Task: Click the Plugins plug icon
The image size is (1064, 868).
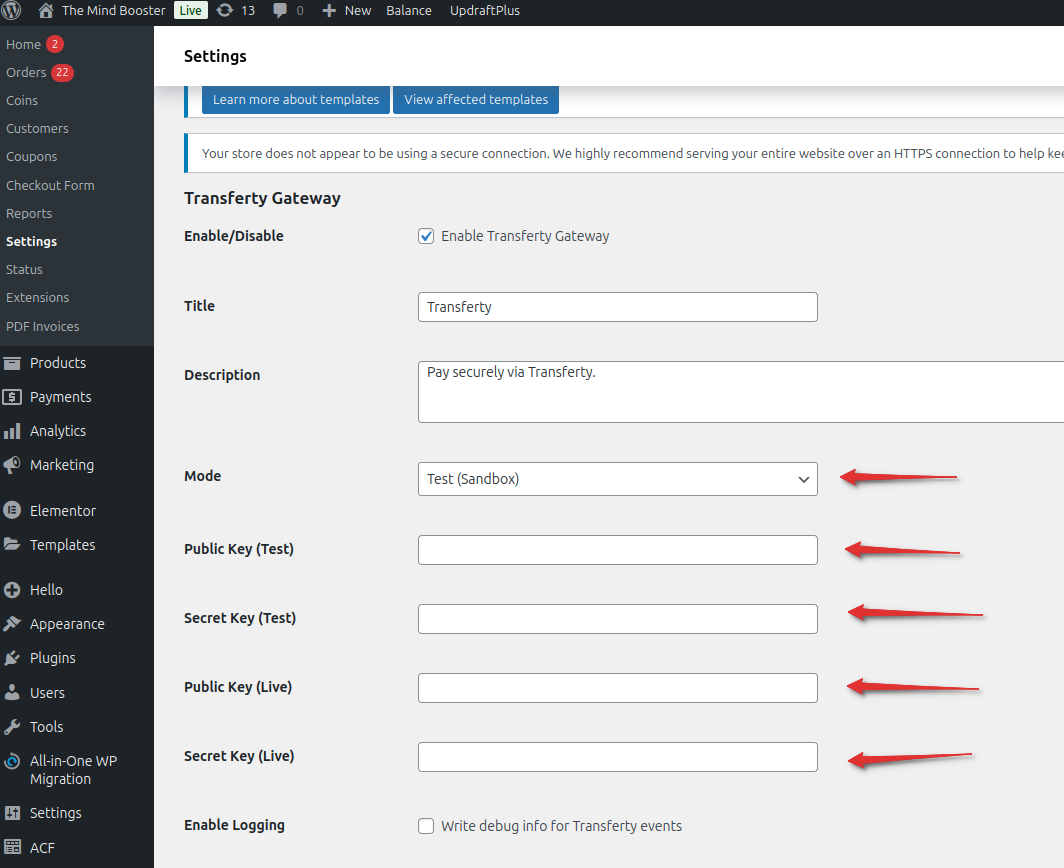Action: (x=12, y=658)
